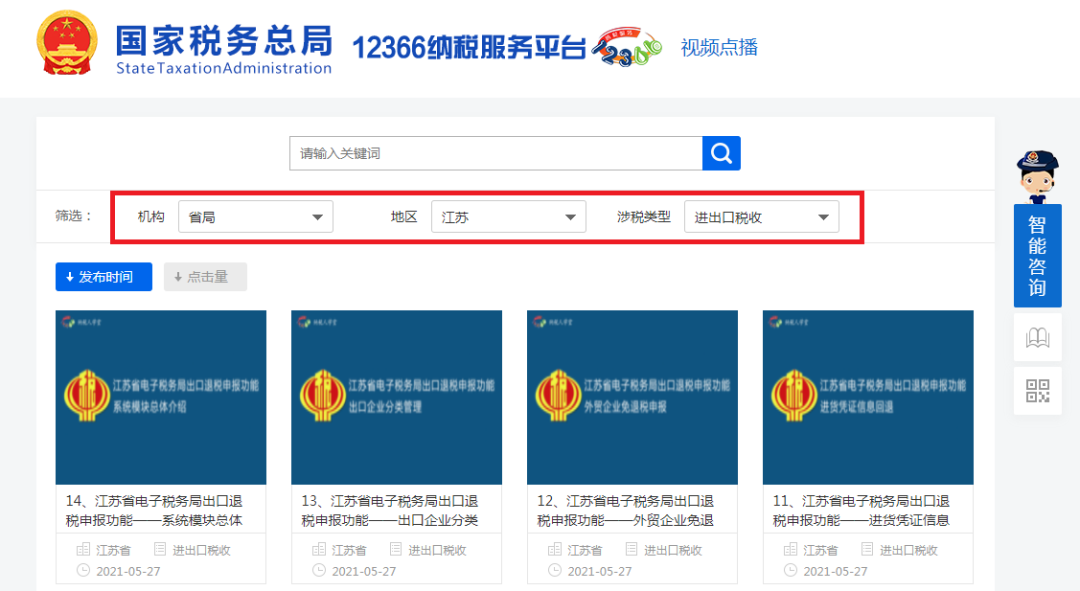Click the national emblem logo
Viewport: 1080px width, 591px height.
point(66,43)
